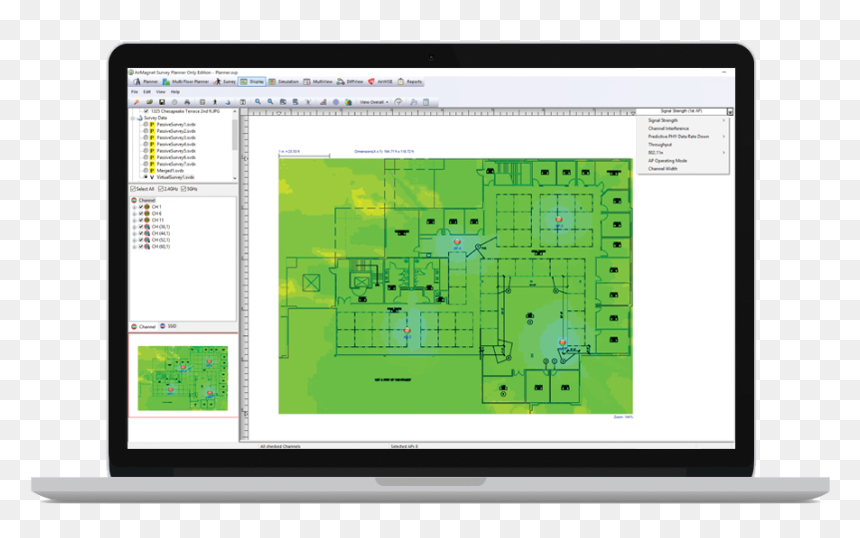The width and height of the screenshot is (860, 538).
Task: Select VirtualSurvey1.svdx survey file
Action: click(175, 177)
